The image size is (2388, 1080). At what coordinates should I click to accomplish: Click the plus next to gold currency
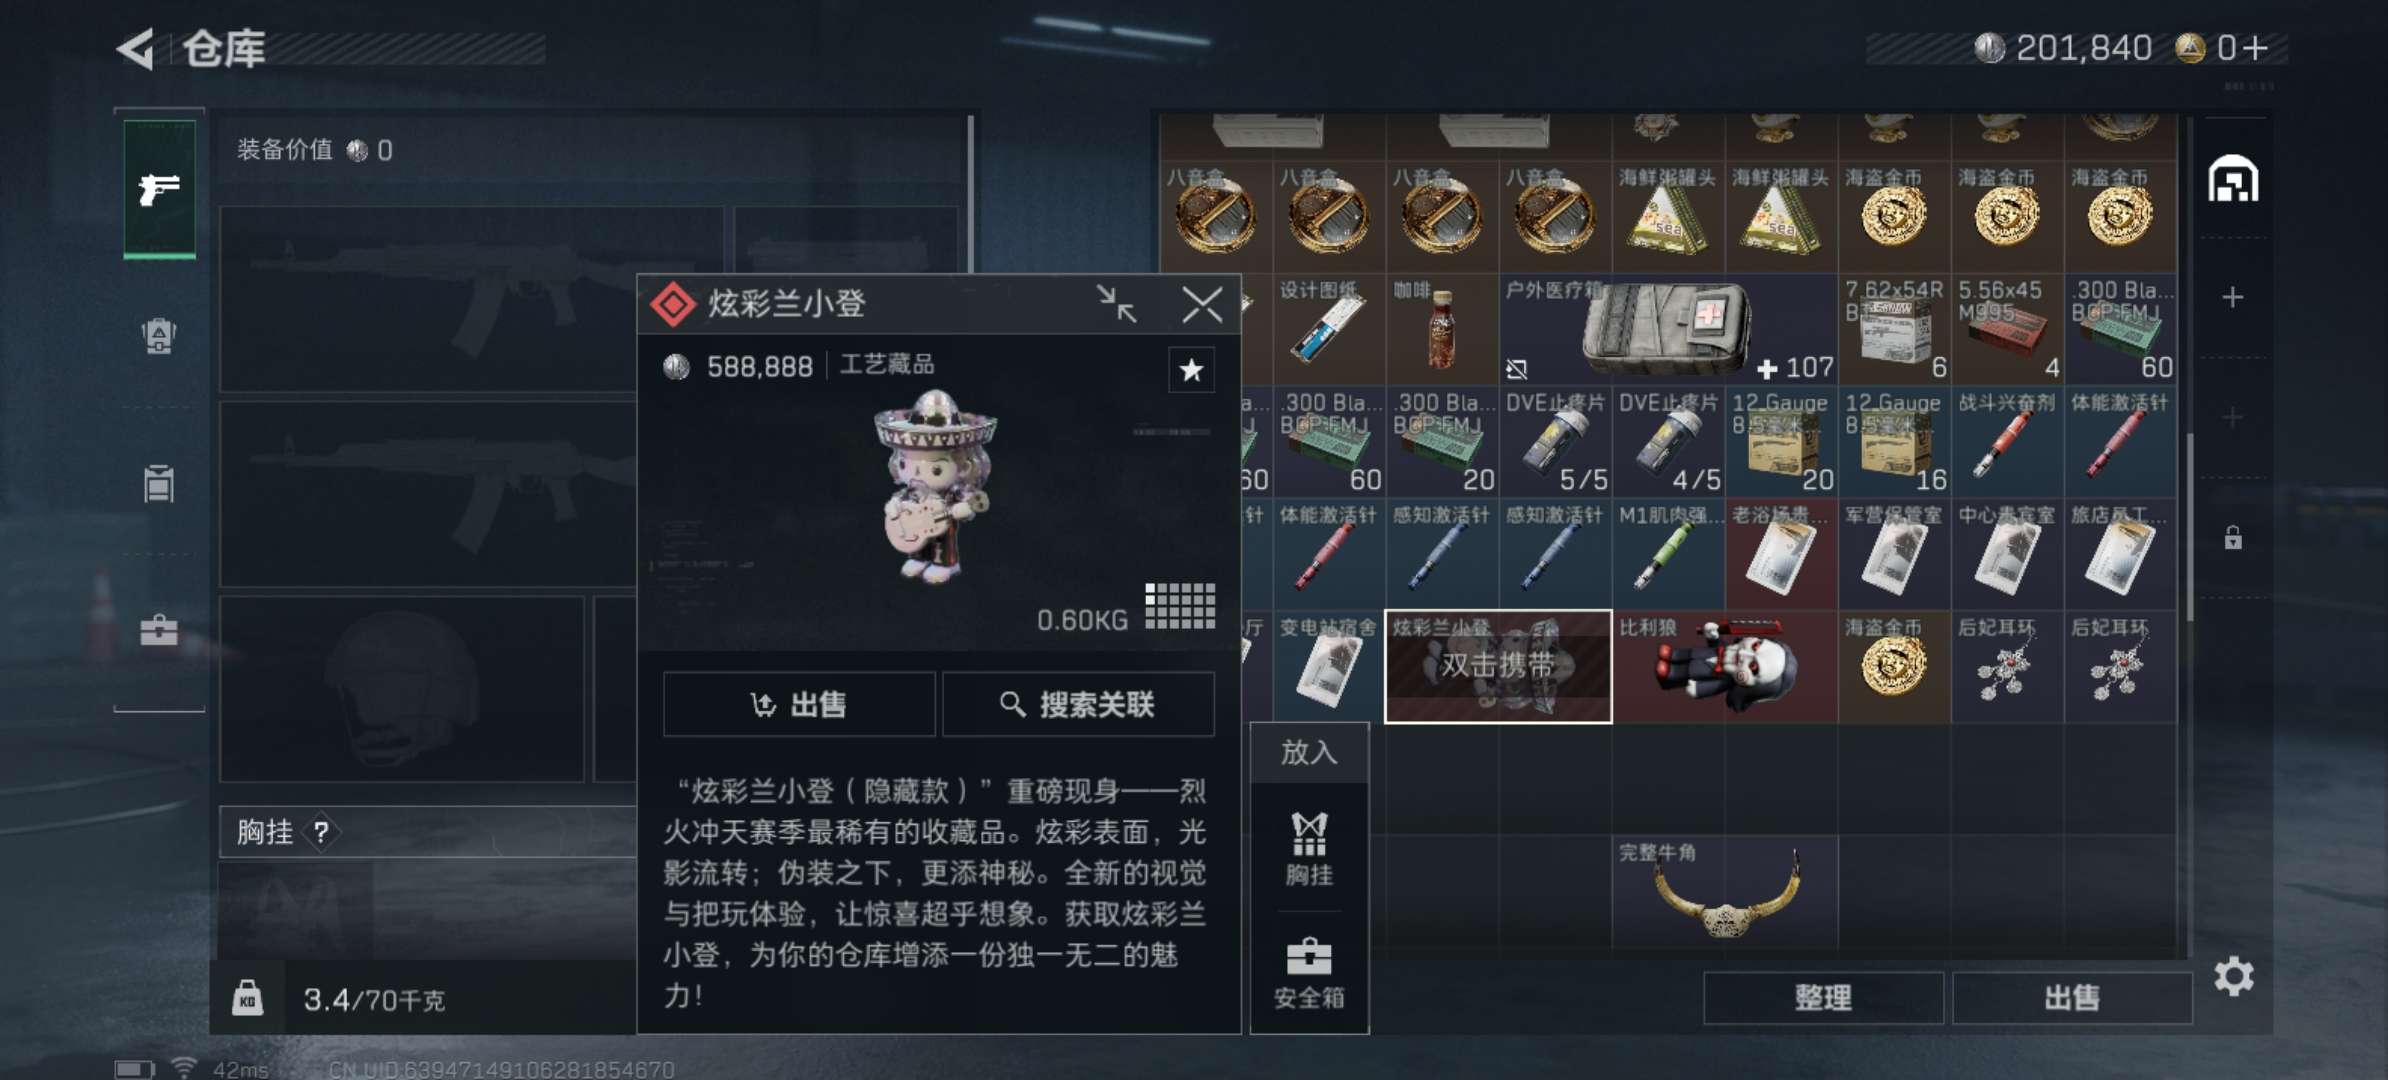tap(2255, 48)
